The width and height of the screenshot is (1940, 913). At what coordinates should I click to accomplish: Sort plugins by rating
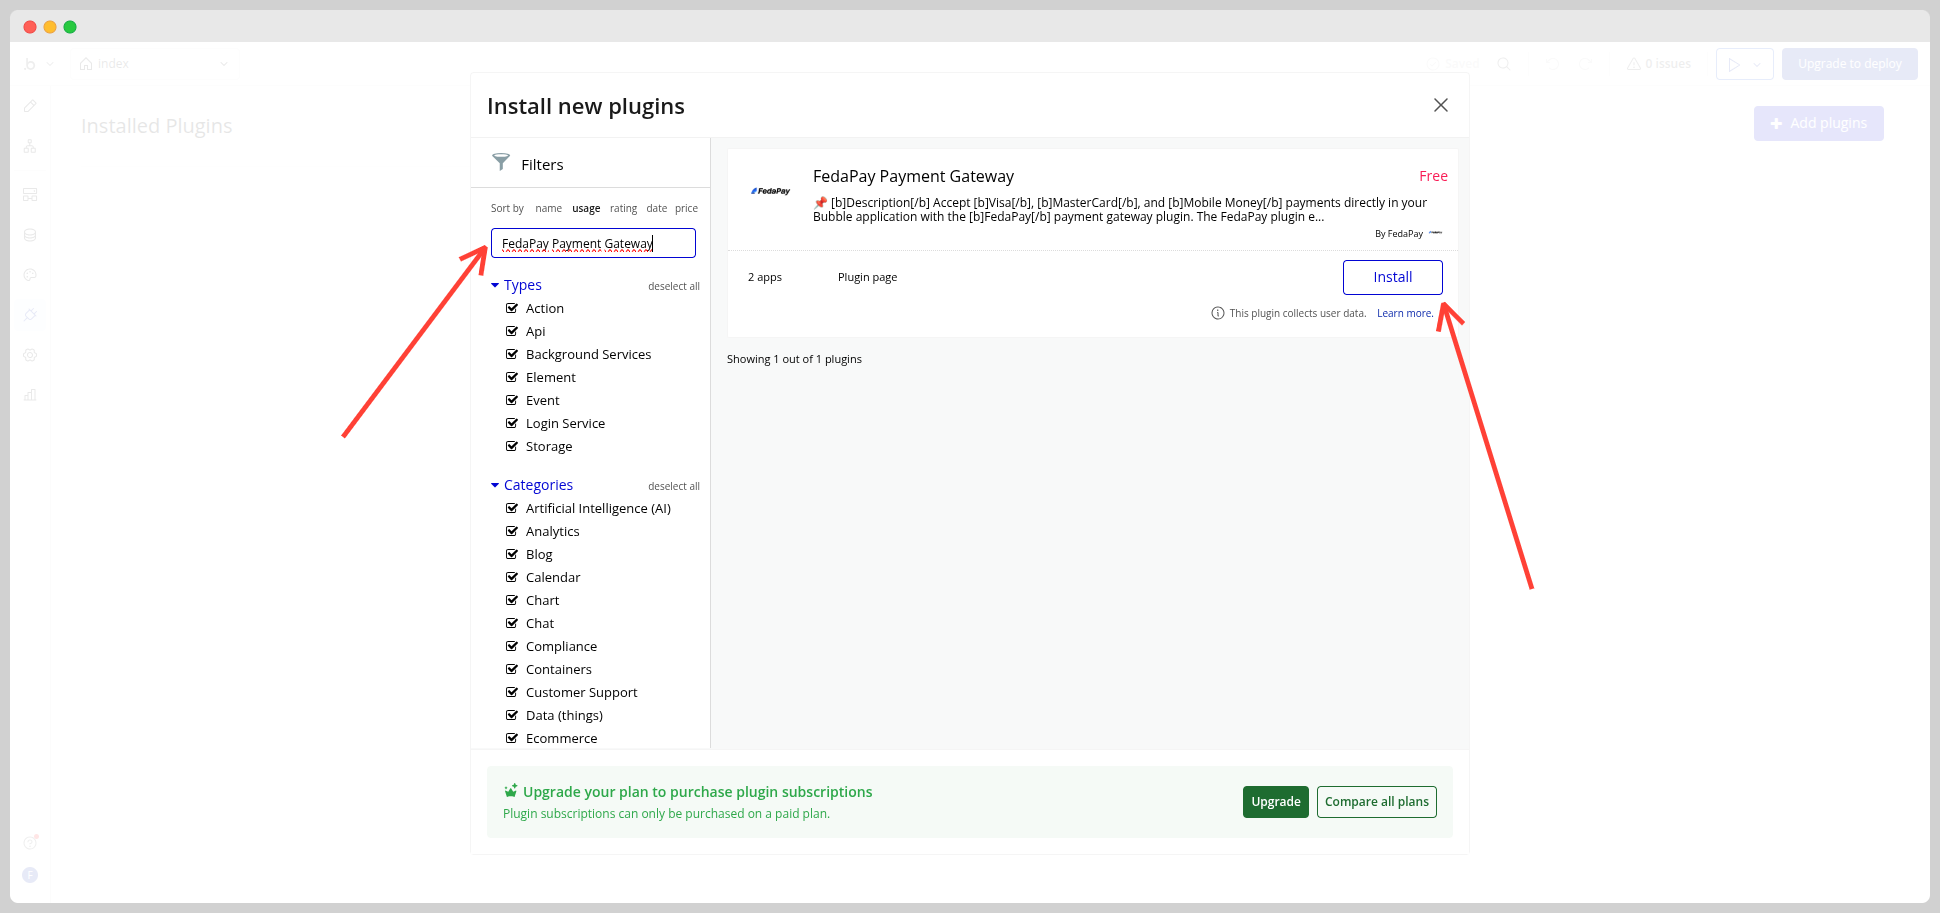[623, 208]
